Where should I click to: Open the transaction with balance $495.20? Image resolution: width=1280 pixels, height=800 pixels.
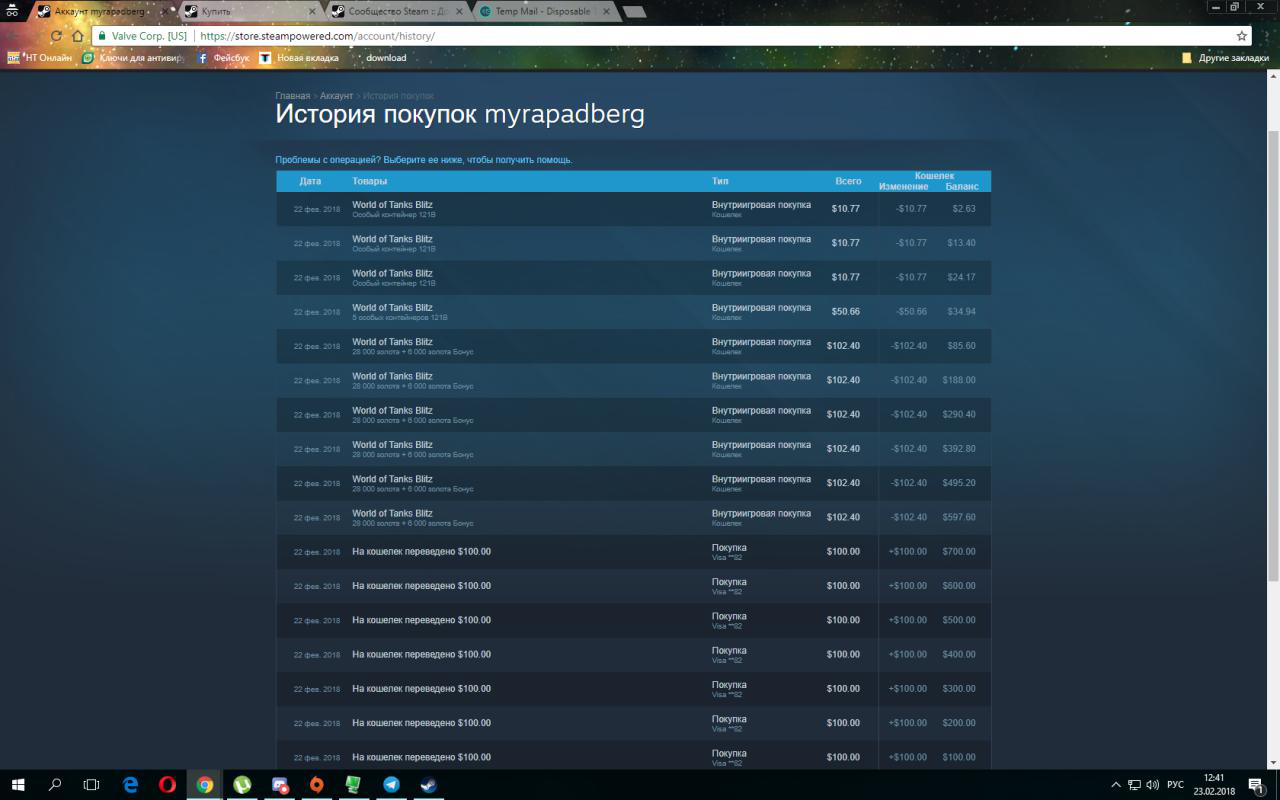click(634, 483)
